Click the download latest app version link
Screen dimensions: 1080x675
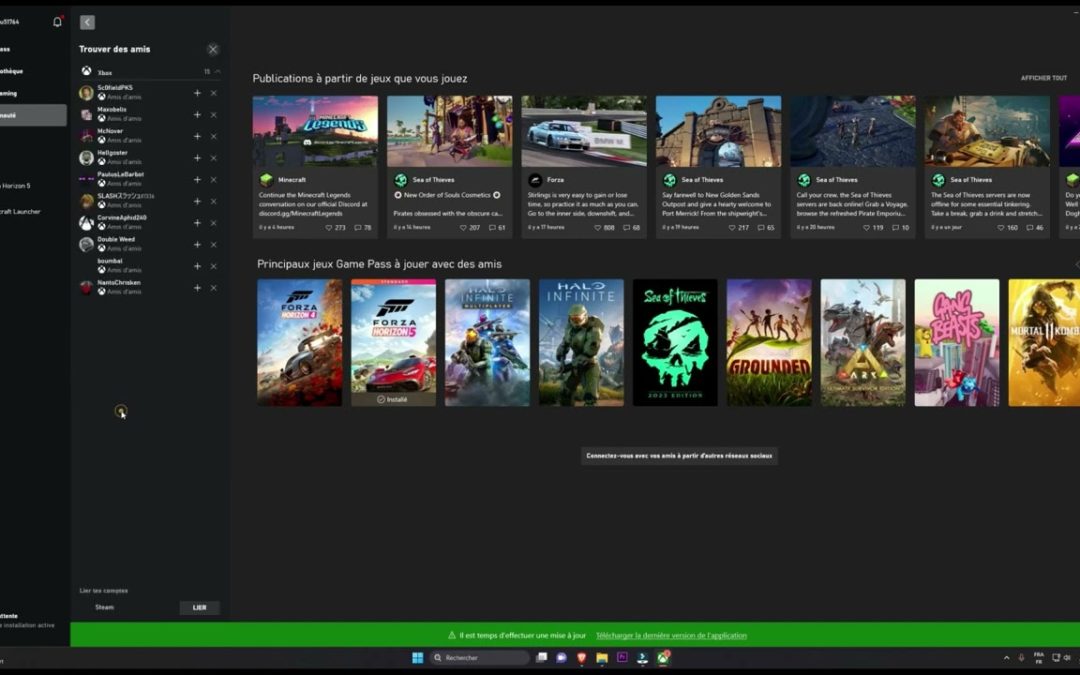pyautogui.click(x=672, y=635)
